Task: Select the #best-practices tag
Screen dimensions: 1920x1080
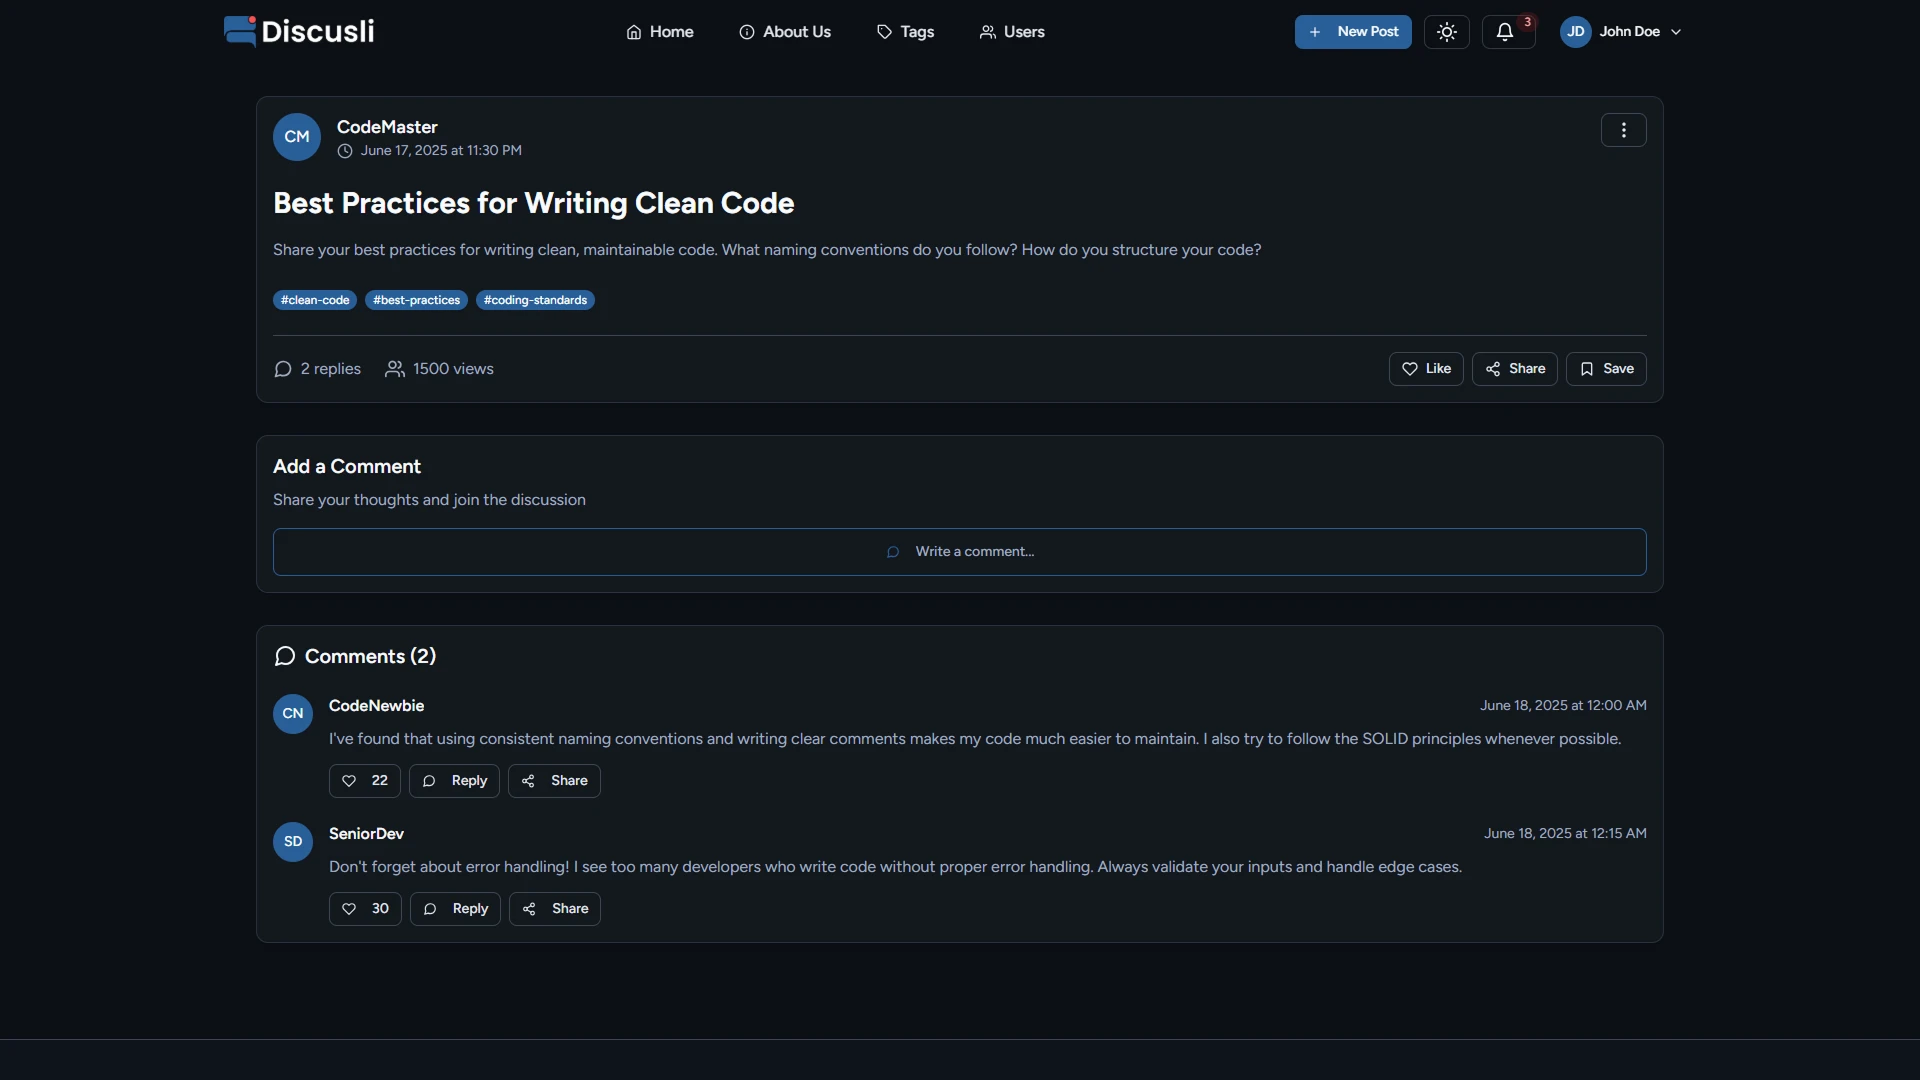Action: pyautogui.click(x=416, y=300)
